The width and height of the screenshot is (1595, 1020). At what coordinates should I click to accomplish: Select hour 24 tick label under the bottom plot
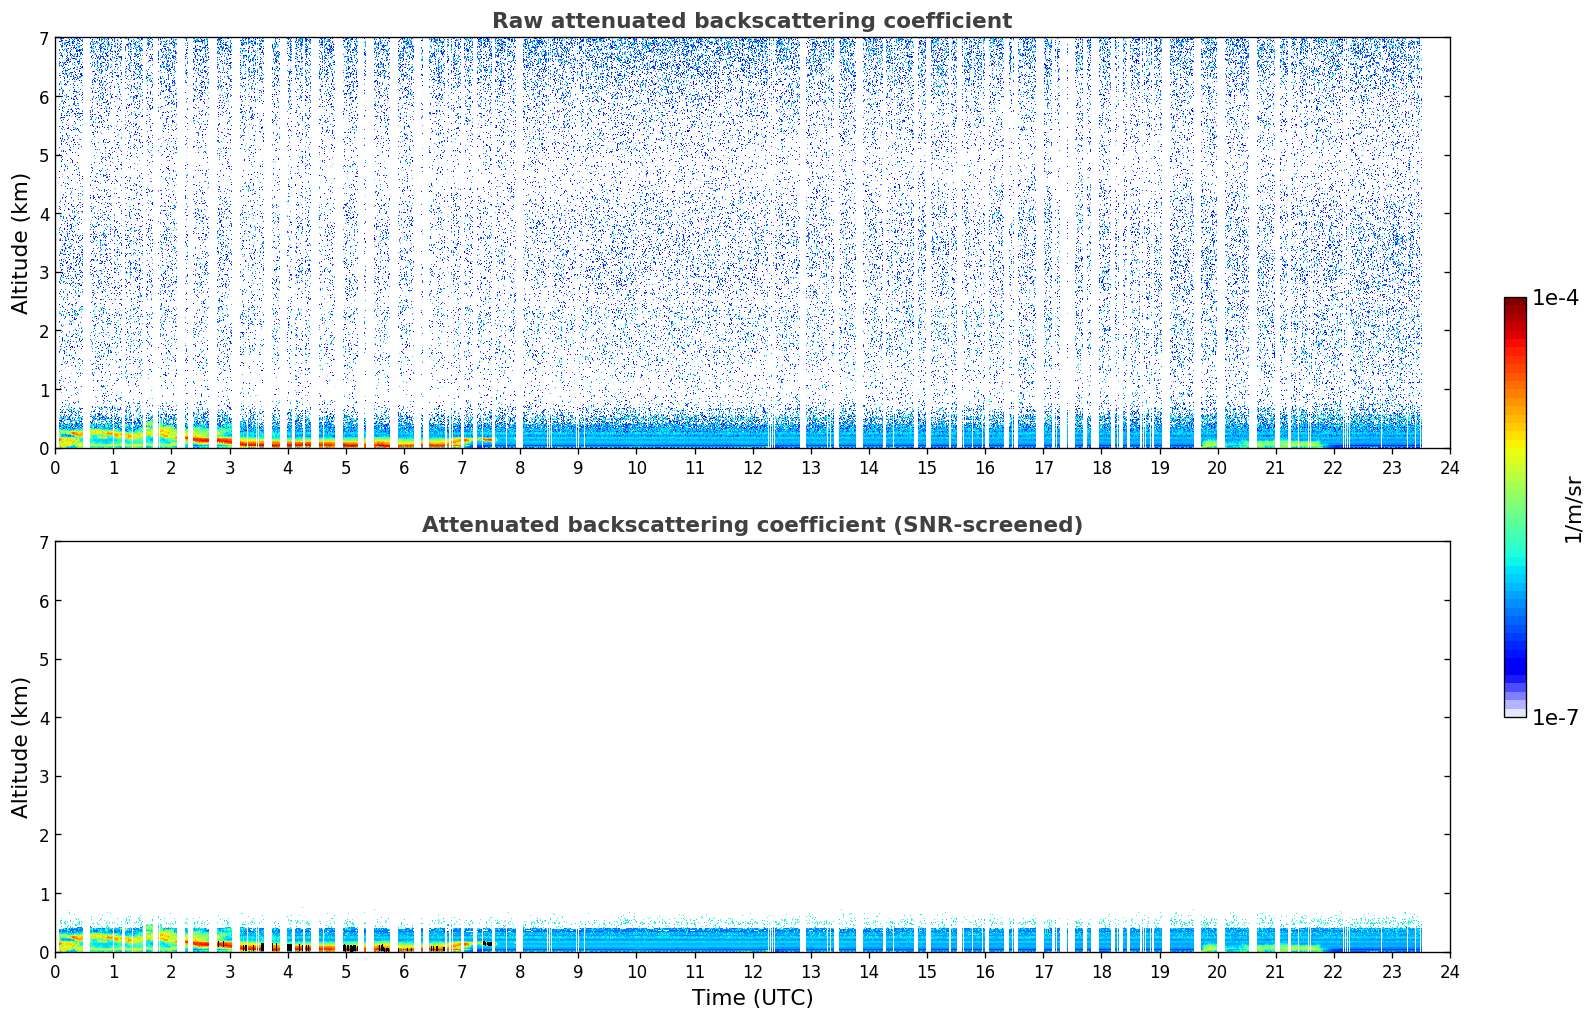tap(1449, 971)
